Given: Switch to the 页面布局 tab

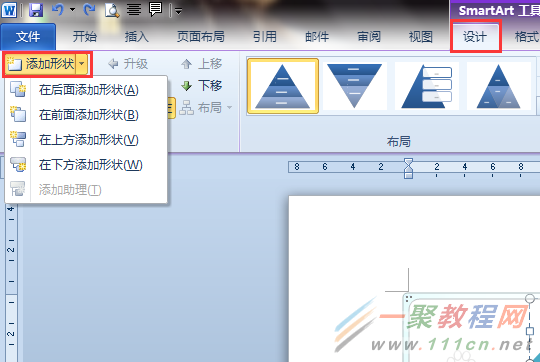Looking at the screenshot, I should tap(200, 36).
